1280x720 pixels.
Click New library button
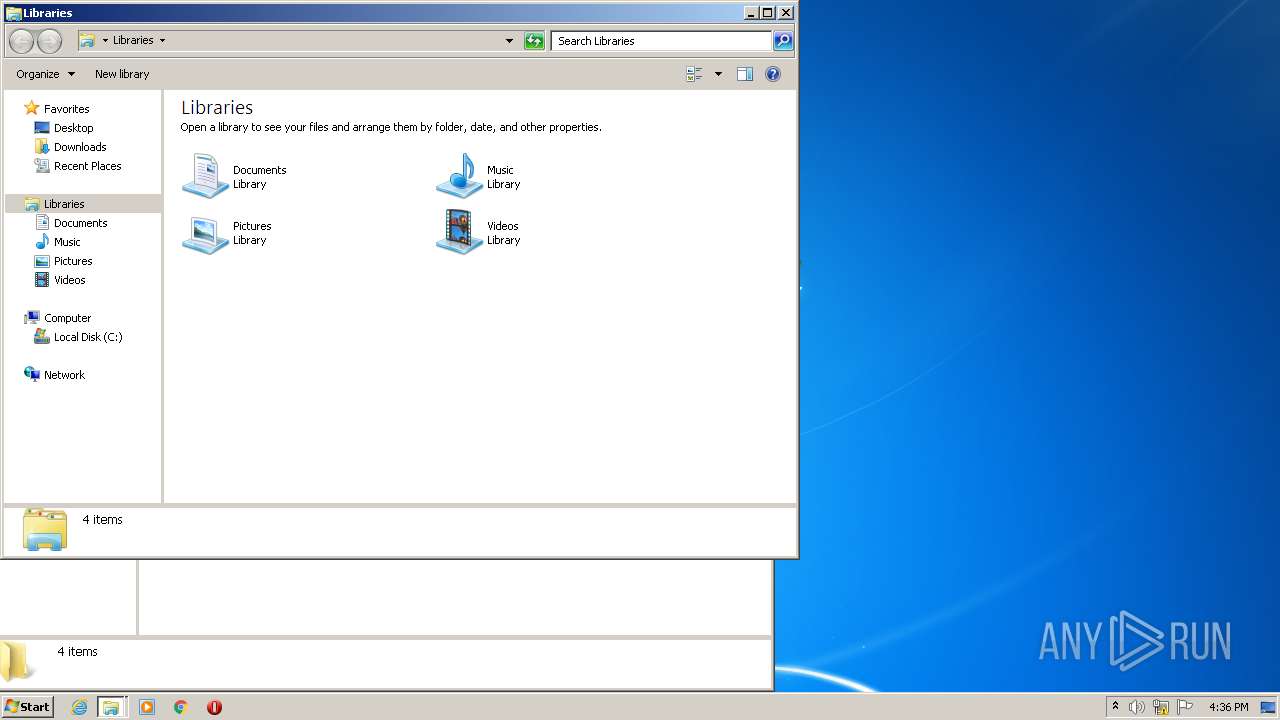click(122, 74)
